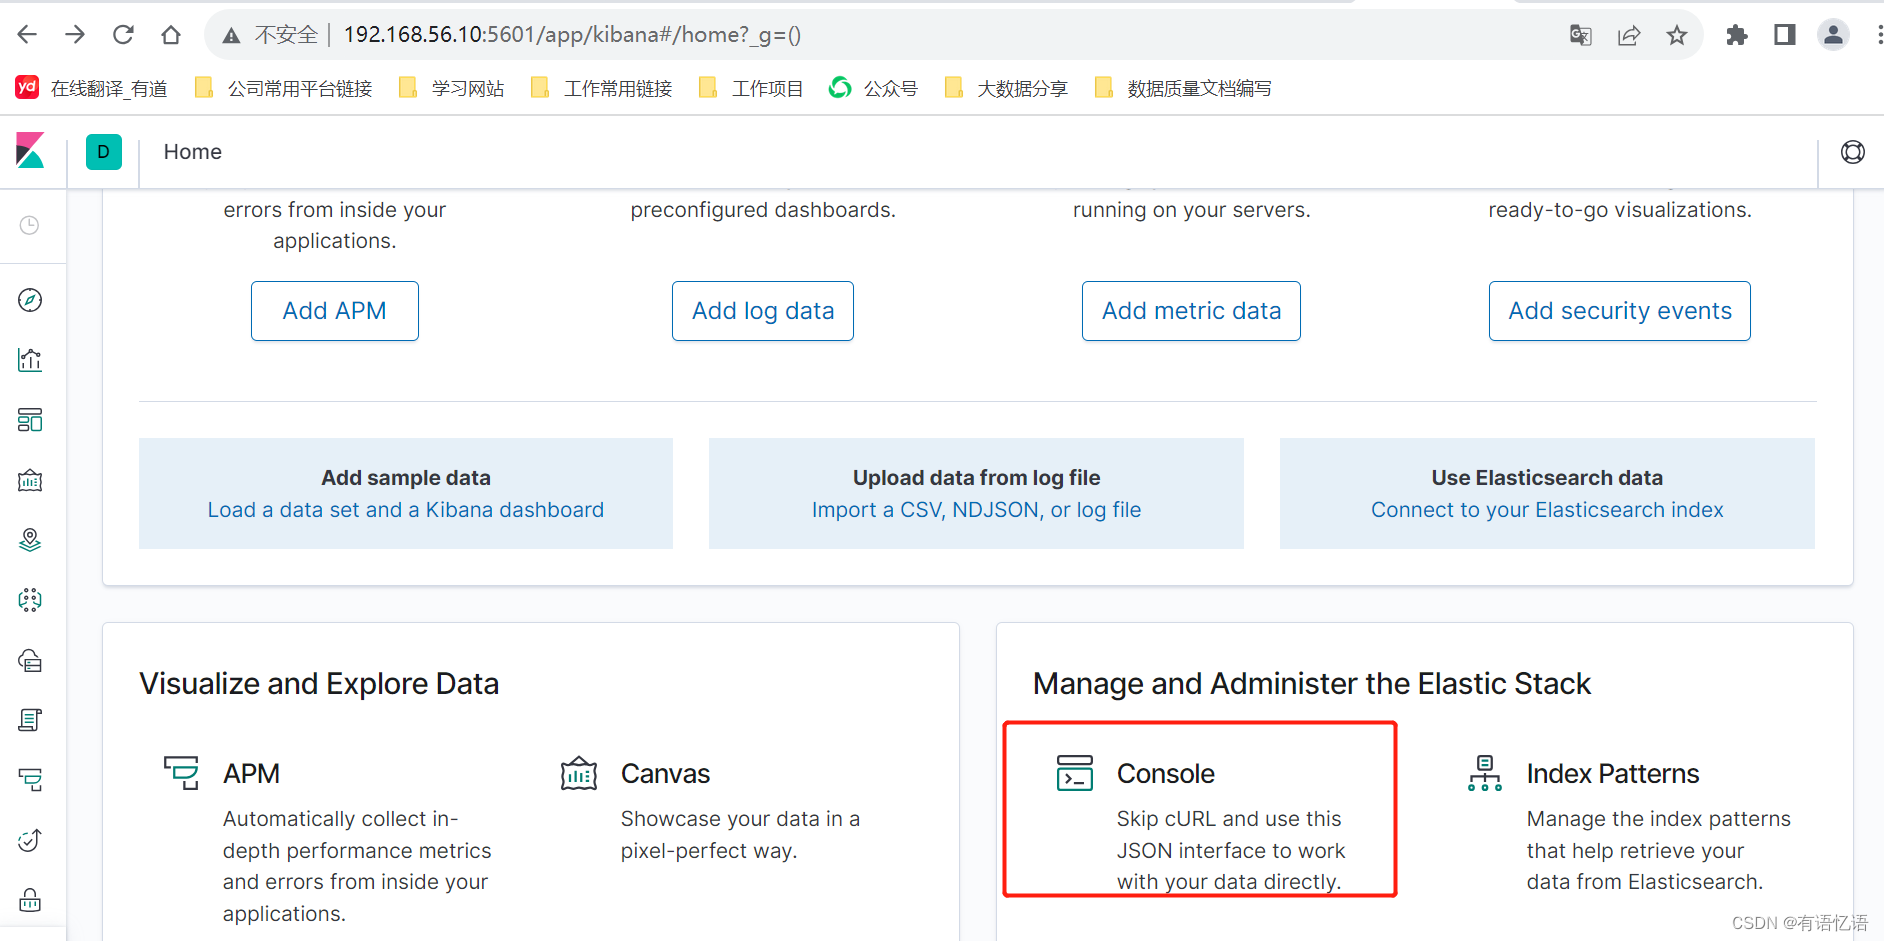Open SIEM lock icon in sidebar
Image resolution: width=1884 pixels, height=941 pixels.
tap(30, 900)
